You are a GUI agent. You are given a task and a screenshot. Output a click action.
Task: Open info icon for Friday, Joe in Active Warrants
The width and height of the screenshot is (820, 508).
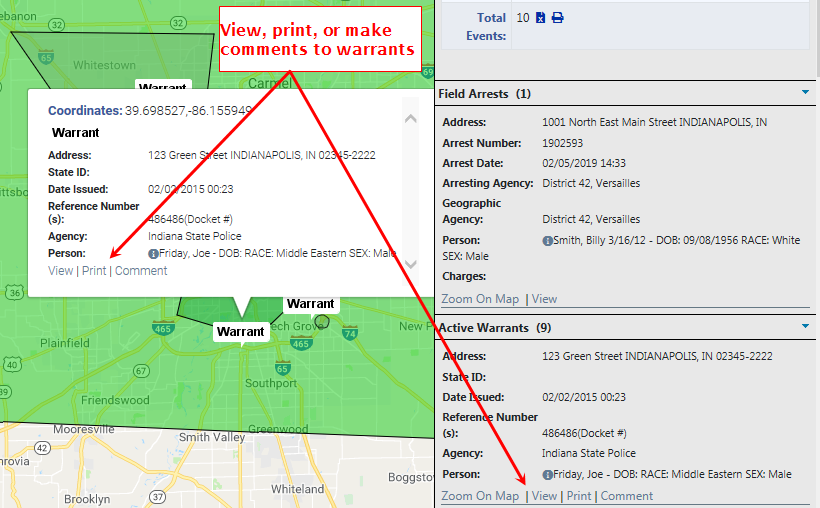click(x=548, y=475)
